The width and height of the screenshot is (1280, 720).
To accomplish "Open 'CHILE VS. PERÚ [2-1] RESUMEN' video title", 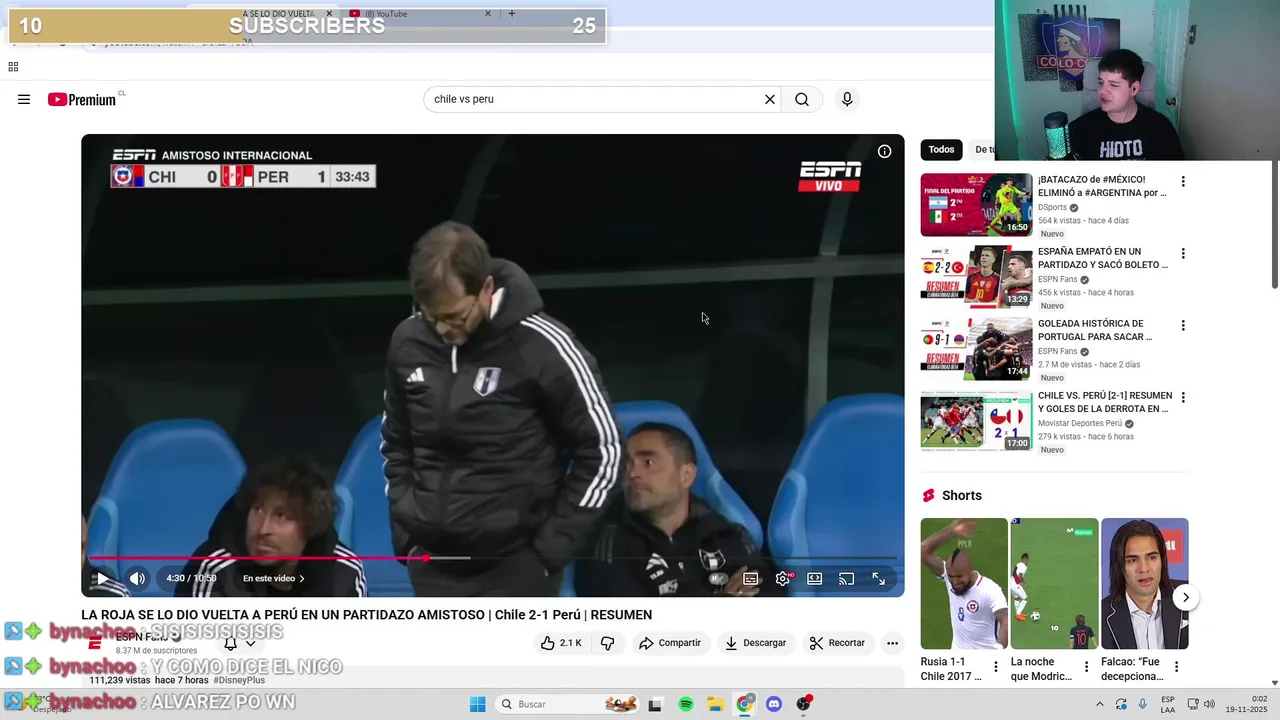I will 1105,402.
